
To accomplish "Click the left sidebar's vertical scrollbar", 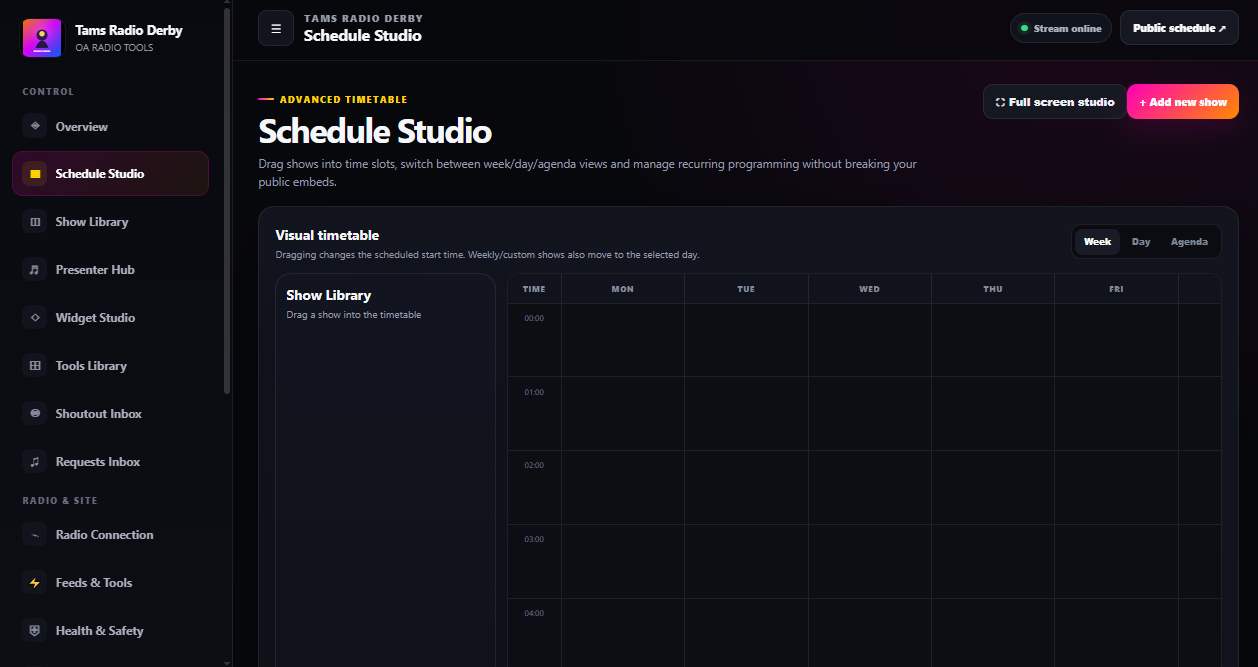I will tap(227, 200).
